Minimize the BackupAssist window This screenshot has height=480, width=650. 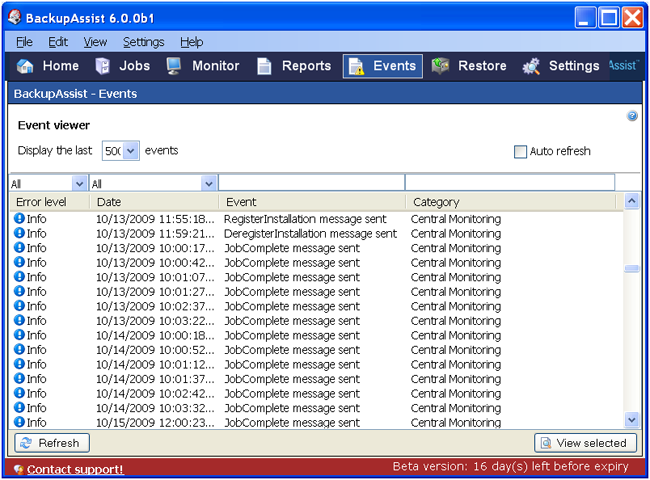tap(585, 18)
